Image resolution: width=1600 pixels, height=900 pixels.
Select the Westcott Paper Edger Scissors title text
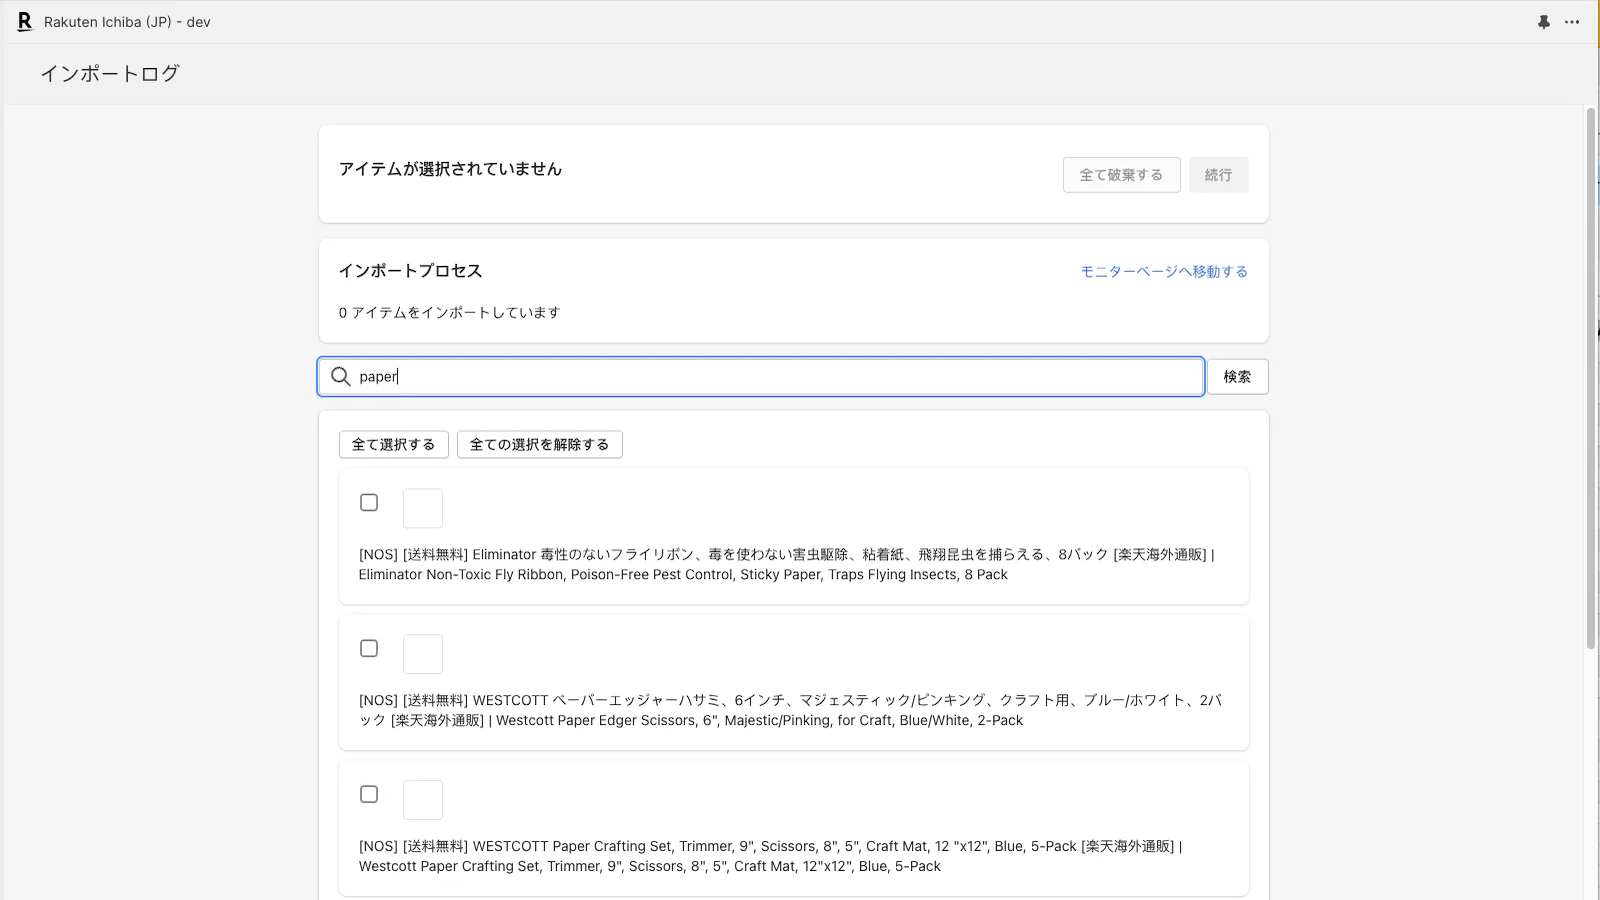point(791,710)
